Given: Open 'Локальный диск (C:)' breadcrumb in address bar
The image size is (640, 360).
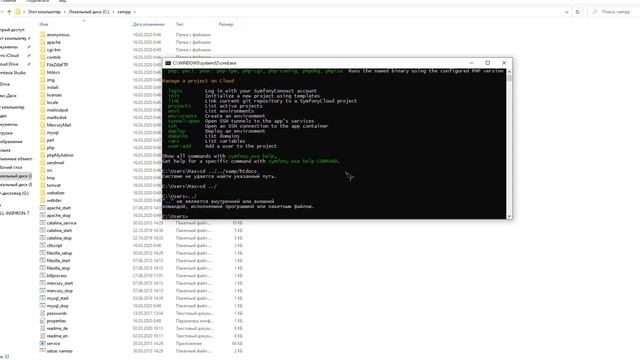Looking at the screenshot, I should click(89, 12).
